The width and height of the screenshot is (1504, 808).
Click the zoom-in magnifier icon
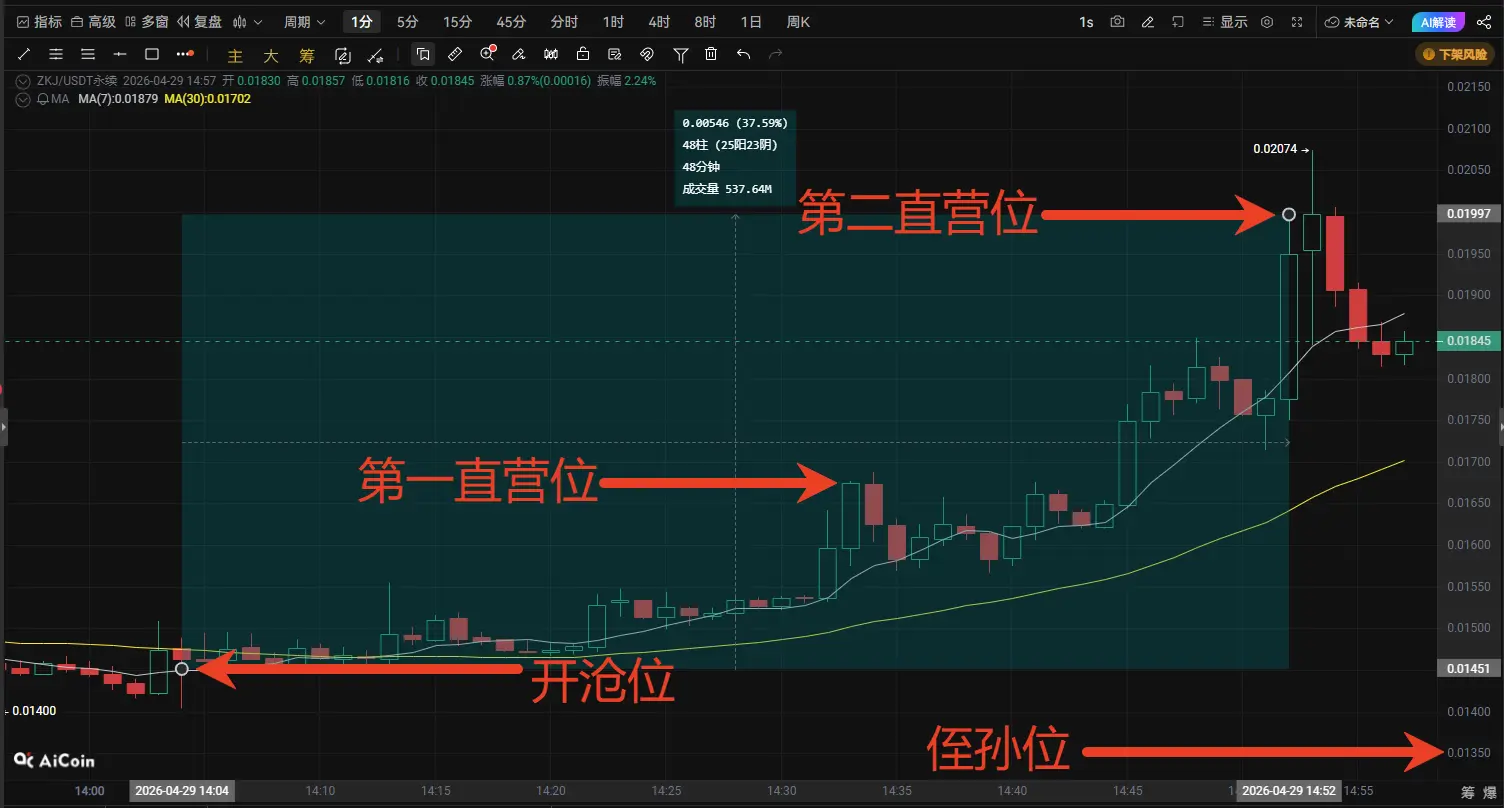coord(487,54)
